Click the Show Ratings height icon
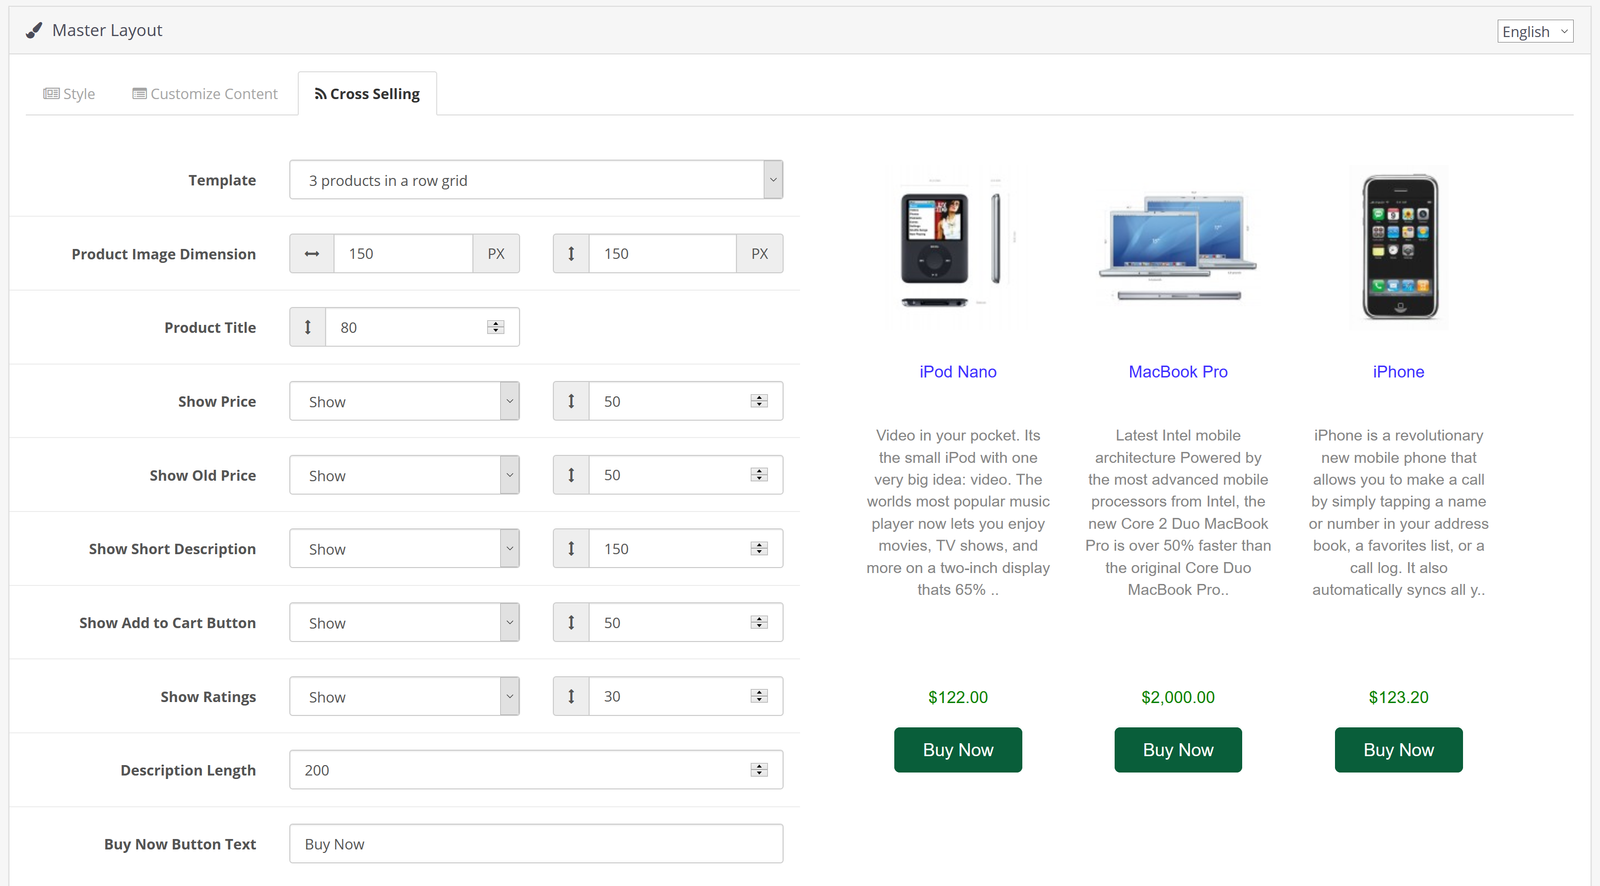 571,696
